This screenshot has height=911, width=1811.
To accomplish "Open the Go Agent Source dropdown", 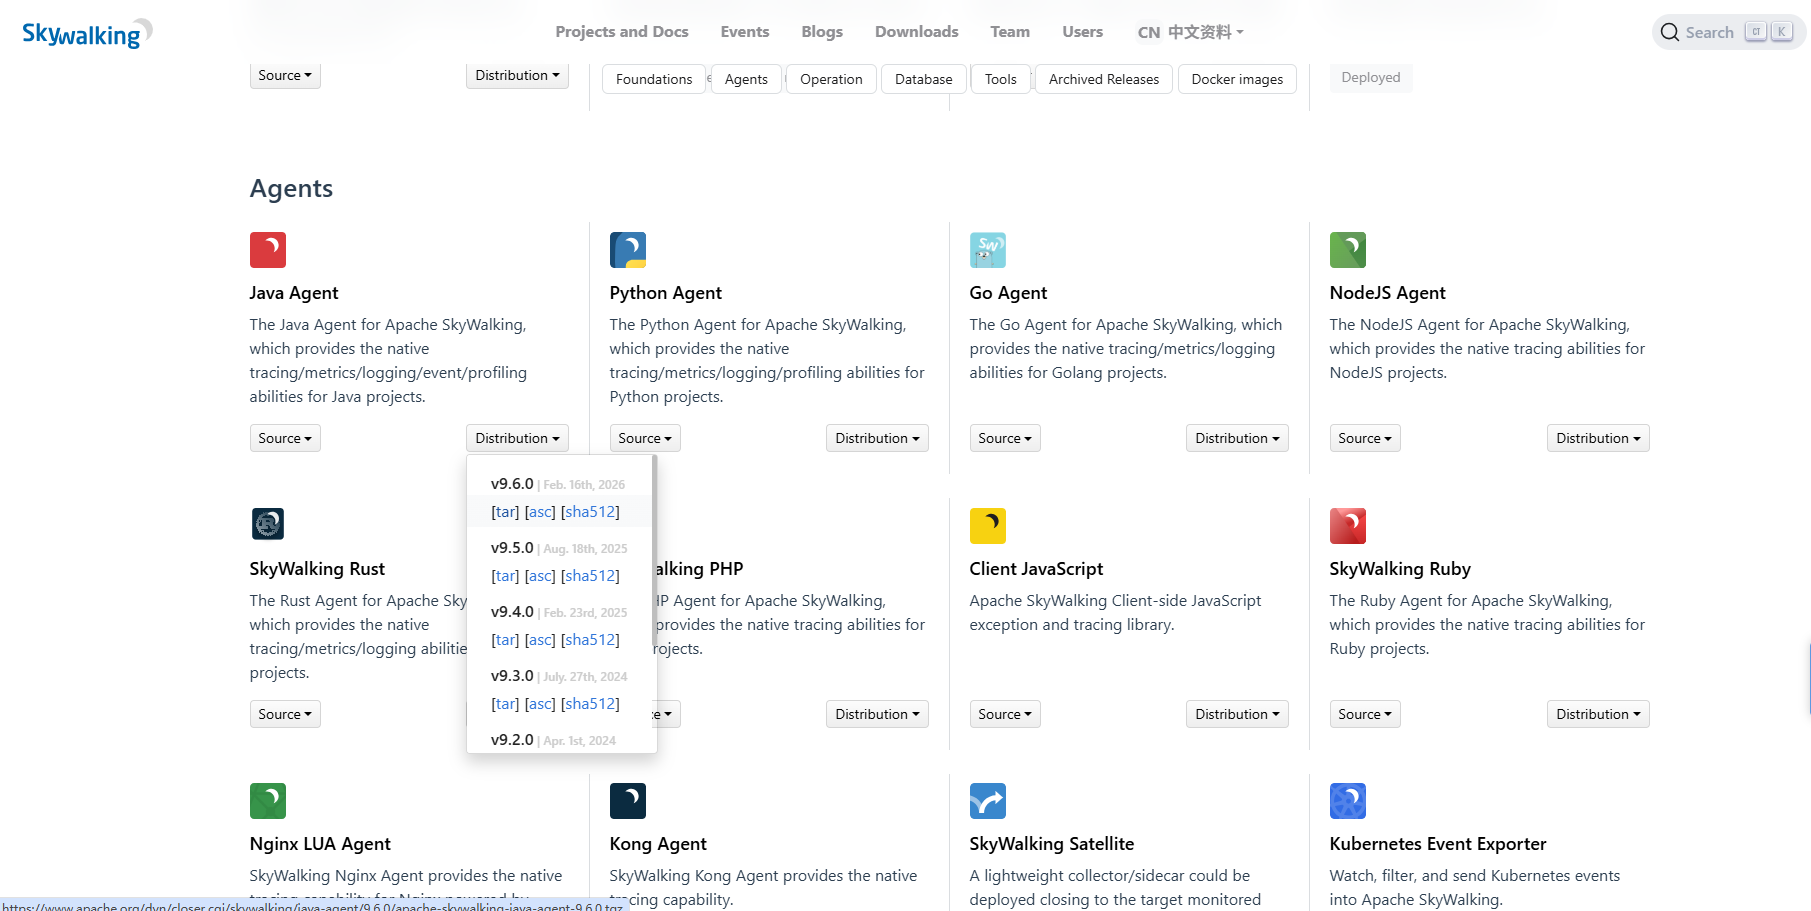I will 1005,438.
